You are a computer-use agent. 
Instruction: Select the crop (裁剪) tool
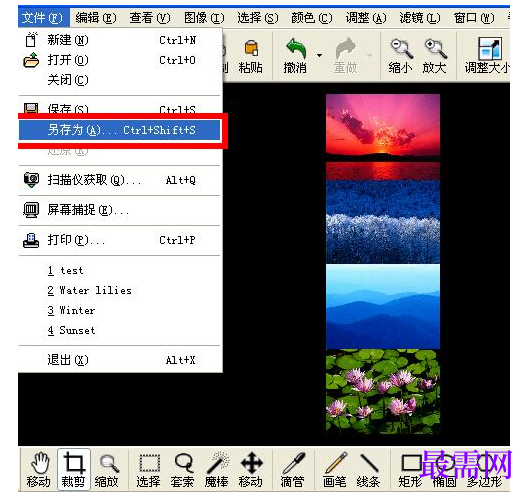tap(73, 470)
